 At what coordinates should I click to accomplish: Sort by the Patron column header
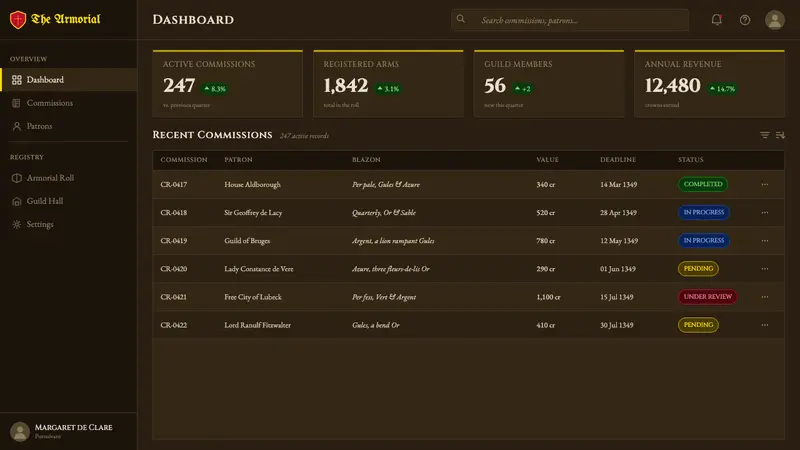coord(238,160)
